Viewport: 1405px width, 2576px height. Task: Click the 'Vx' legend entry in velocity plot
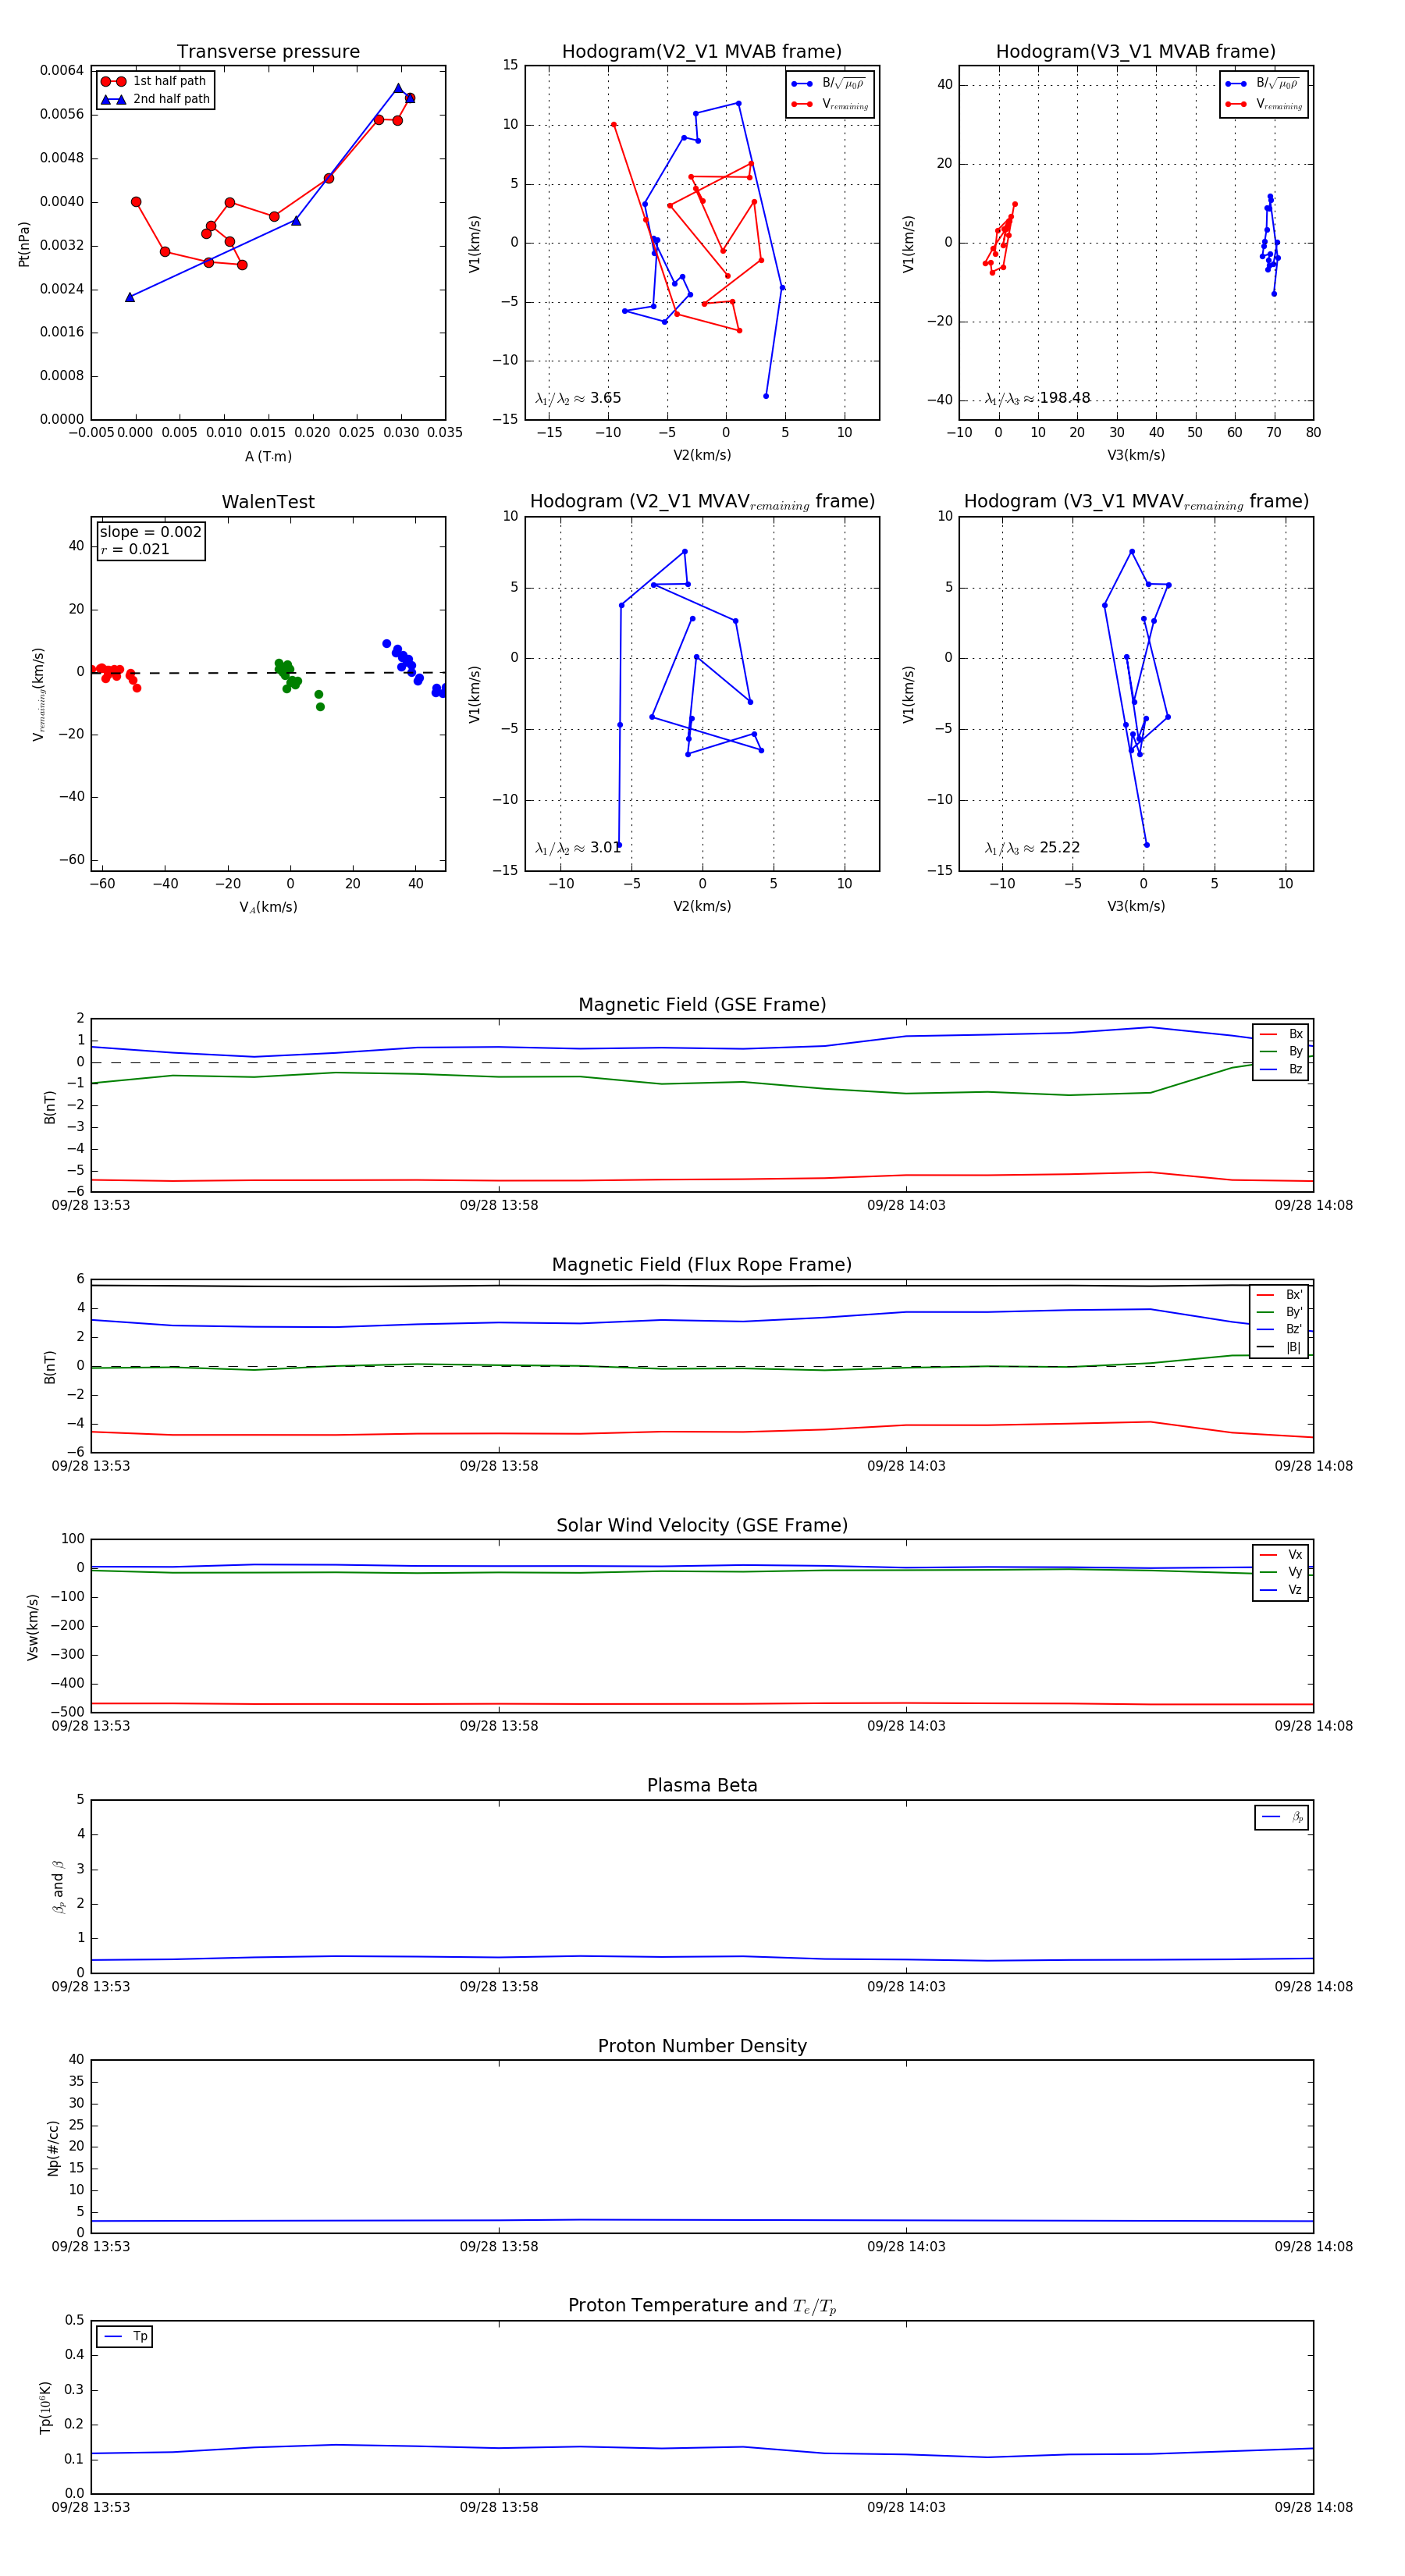coord(1281,1554)
